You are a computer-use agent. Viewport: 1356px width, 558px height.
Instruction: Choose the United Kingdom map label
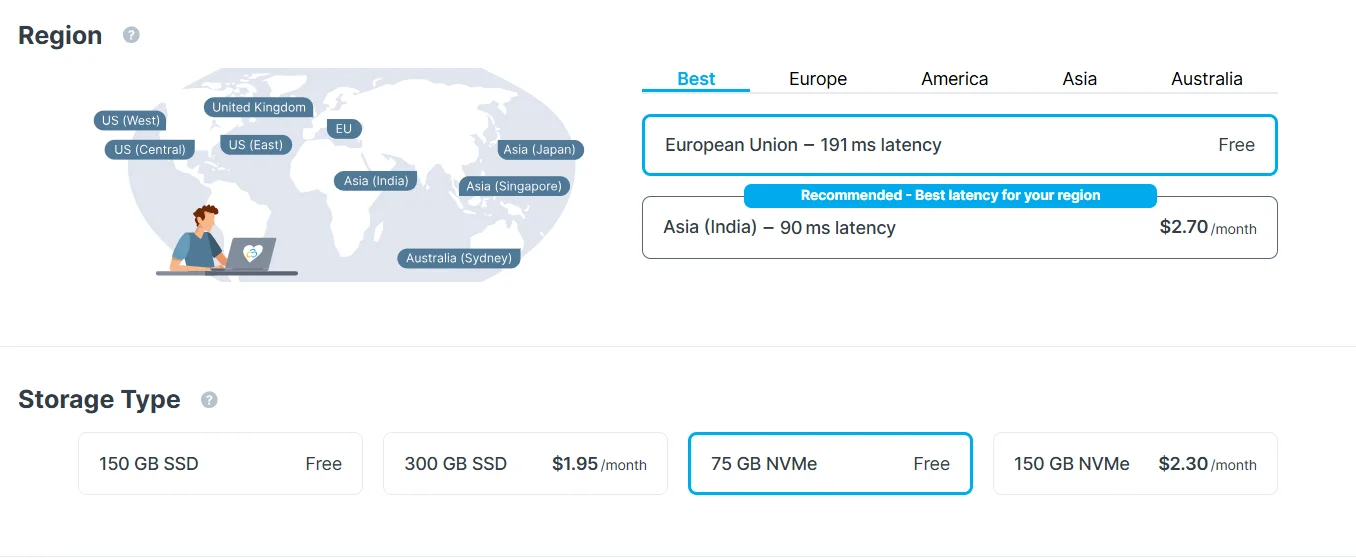(x=258, y=107)
